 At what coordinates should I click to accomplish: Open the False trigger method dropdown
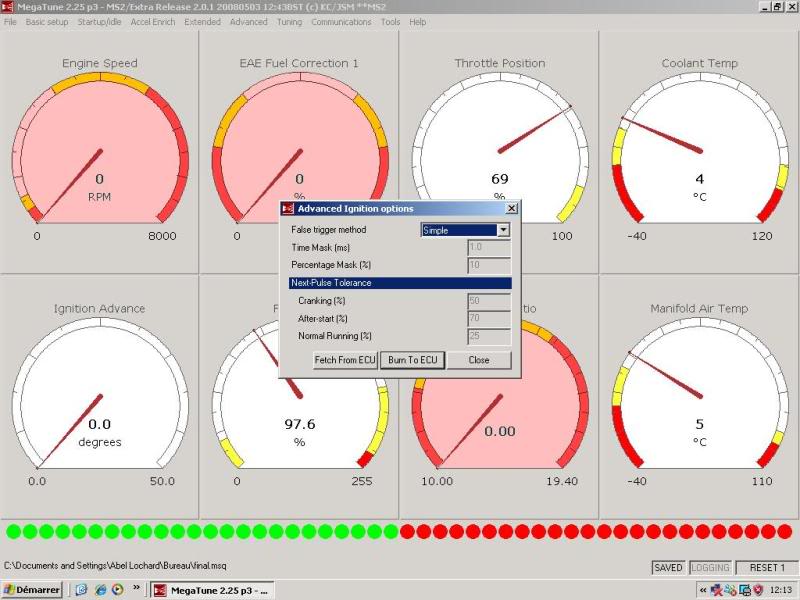502,230
